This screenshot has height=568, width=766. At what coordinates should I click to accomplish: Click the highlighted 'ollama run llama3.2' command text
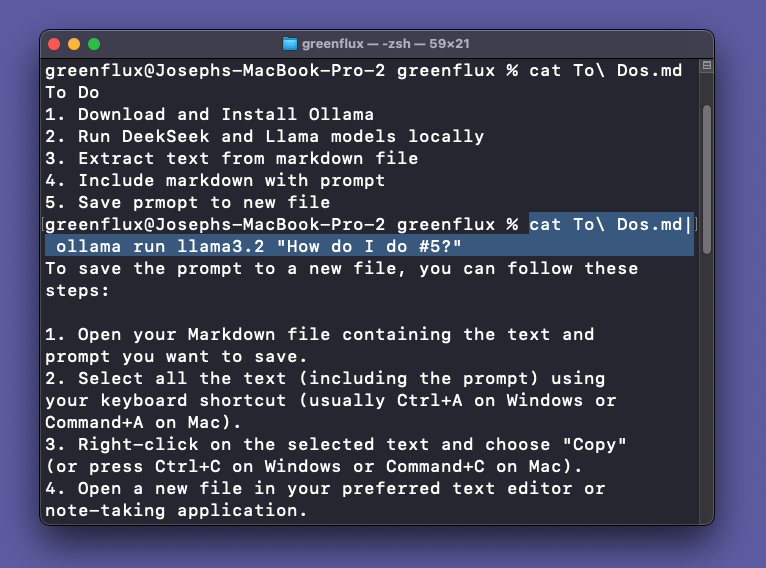tap(154, 246)
